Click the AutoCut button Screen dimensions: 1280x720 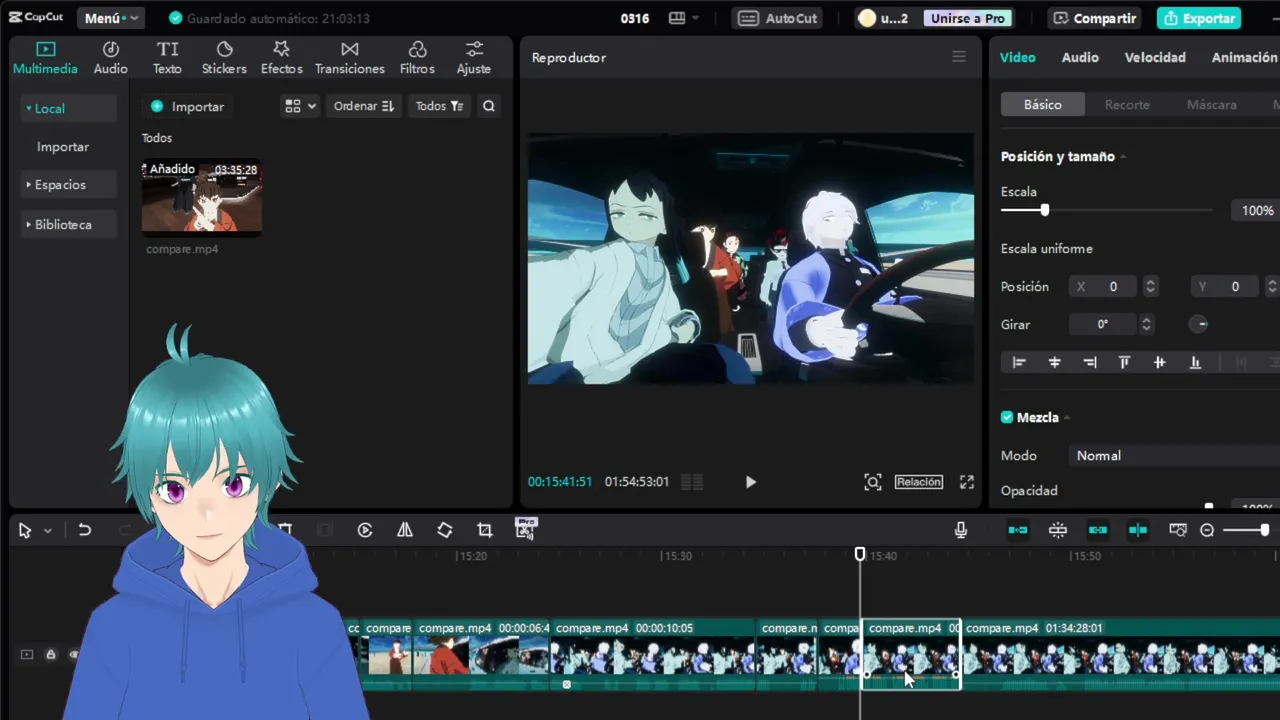tap(779, 18)
